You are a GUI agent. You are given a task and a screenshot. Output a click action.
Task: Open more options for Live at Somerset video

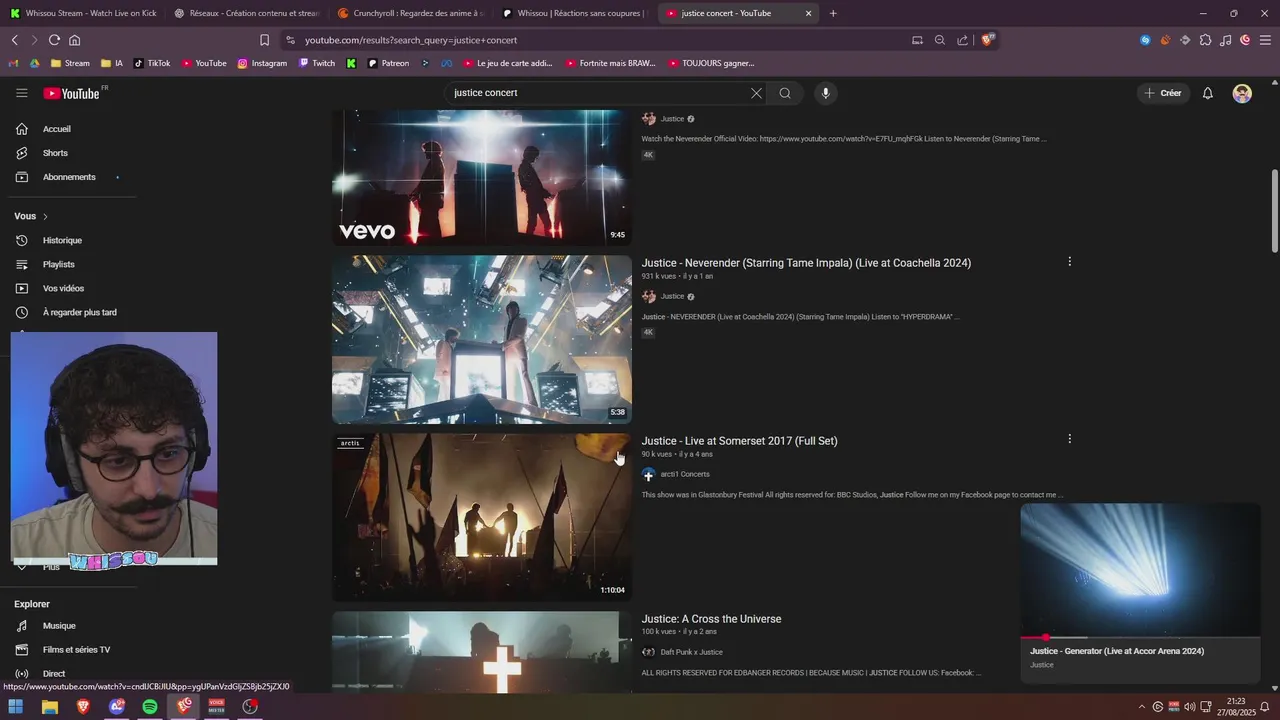1069,439
